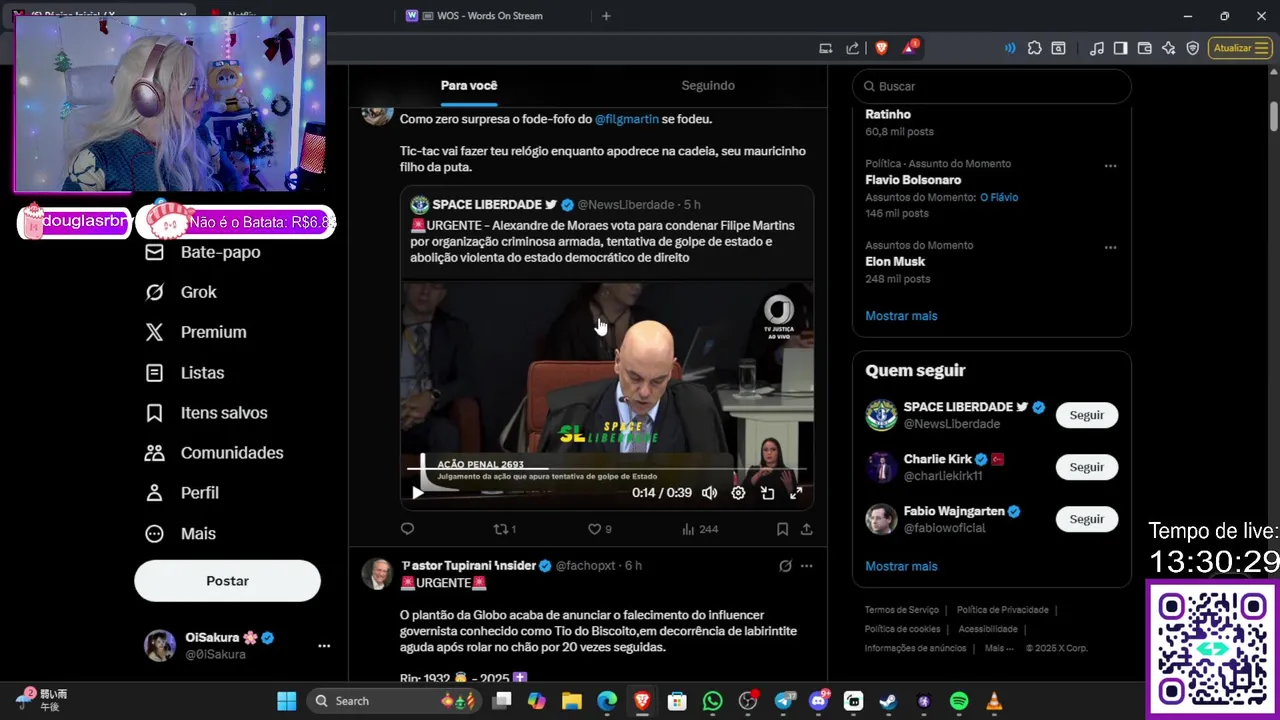Show more accounts to follow
The image size is (1280, 720).
click(x=901, y=566)
